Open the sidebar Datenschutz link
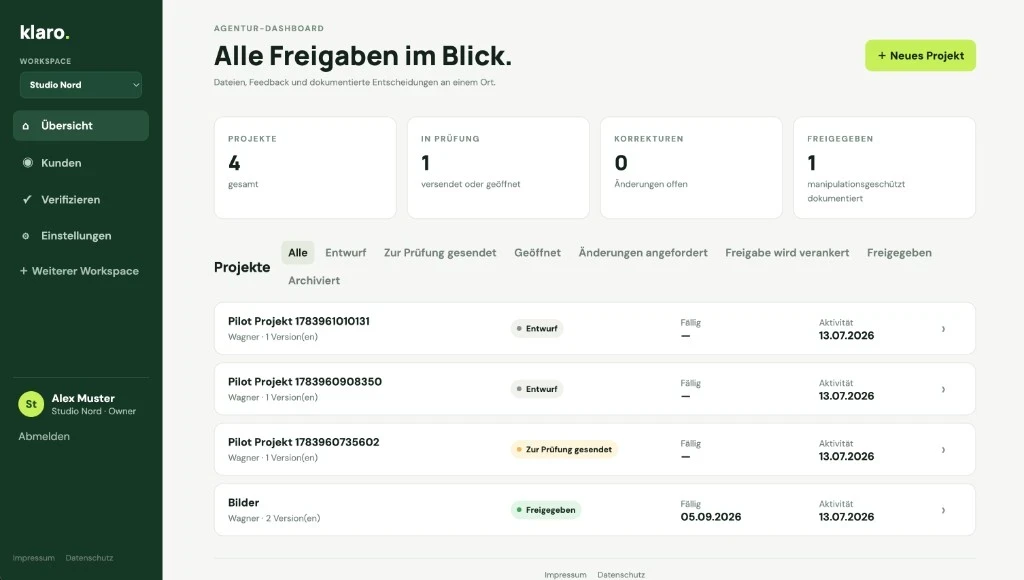The width and height of the screenshot is (1024, 580). 89,558
